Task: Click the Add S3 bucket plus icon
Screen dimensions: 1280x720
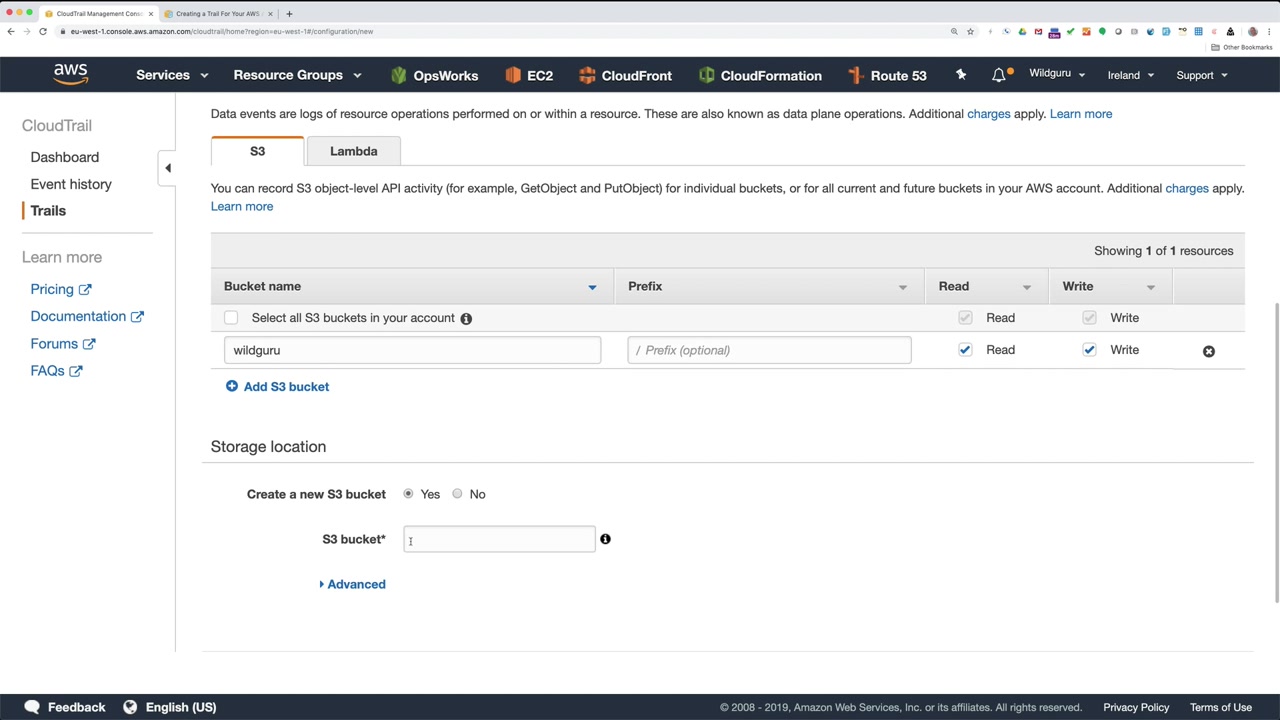Action: pos(232,386)
